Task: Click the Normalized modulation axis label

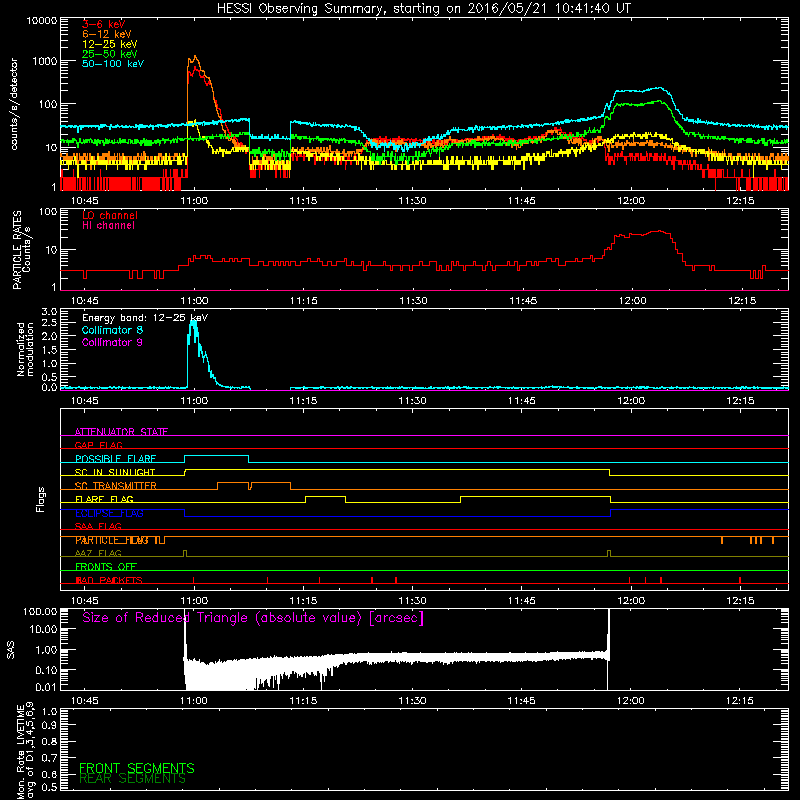Action: click(x=25, y=349)
